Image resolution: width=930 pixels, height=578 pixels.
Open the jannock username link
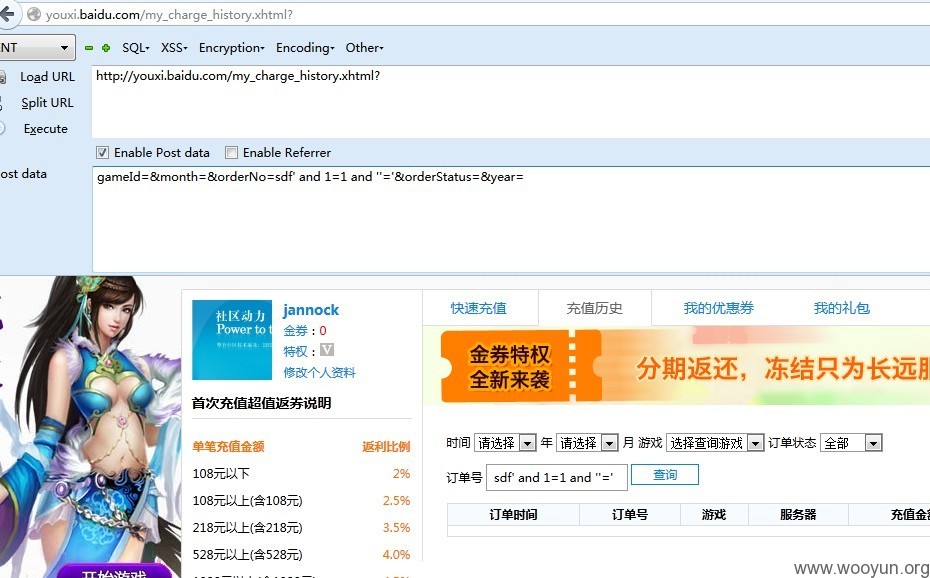[311, 310]
